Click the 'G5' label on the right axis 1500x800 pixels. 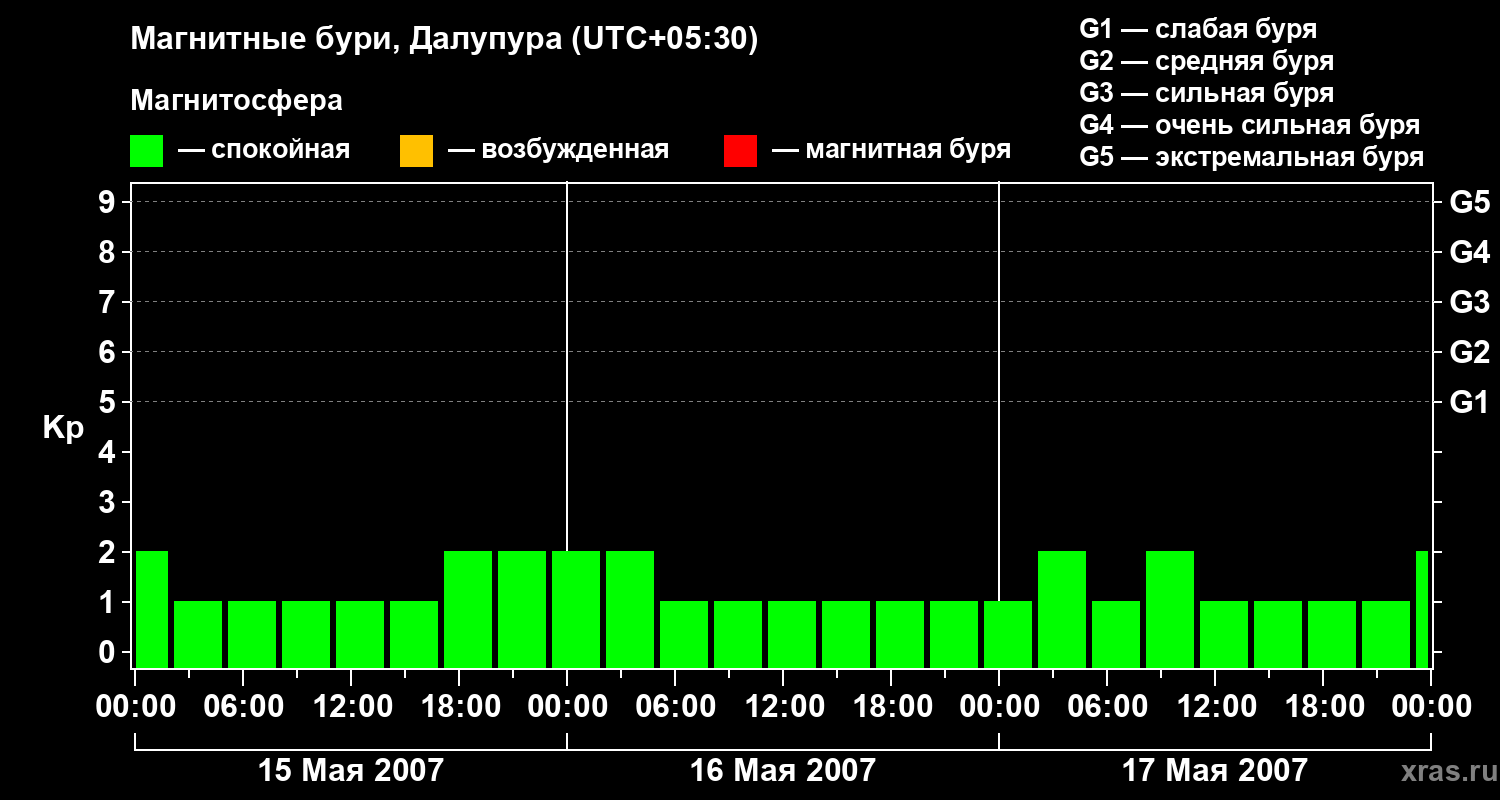click(x=1469, y=202)
